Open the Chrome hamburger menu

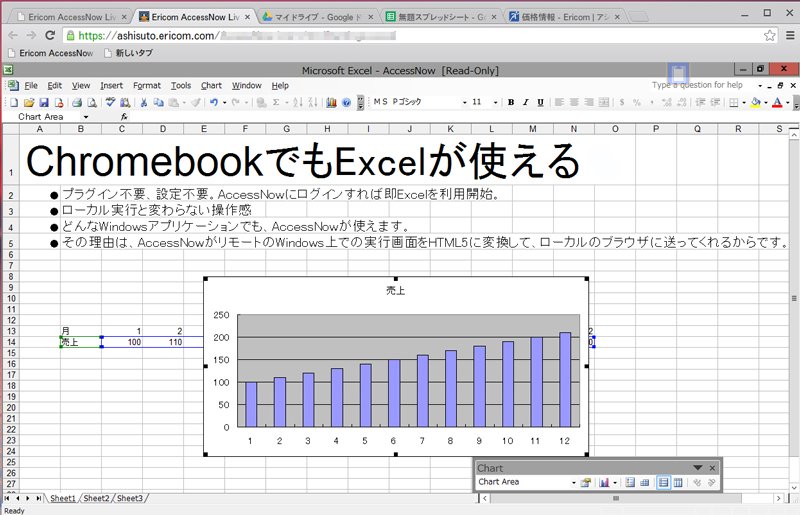pyautogui.click(x=790, y=35)
